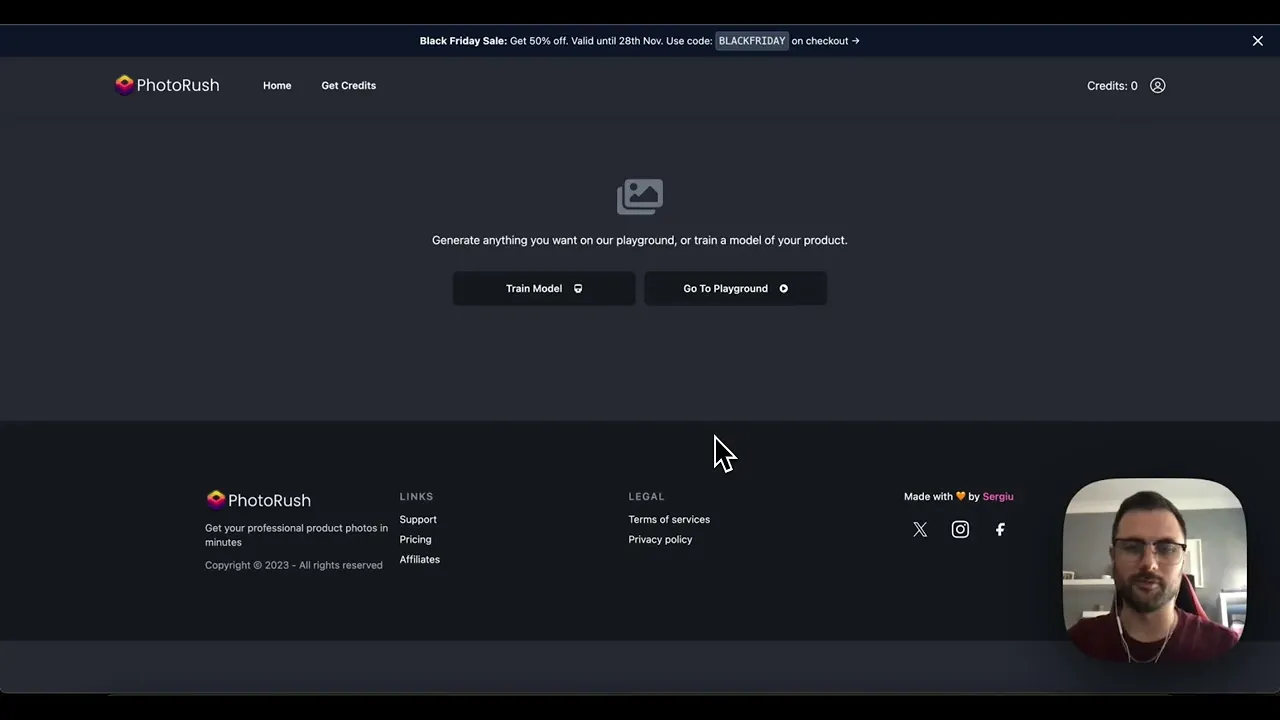Click the footer PhotoRush logo
The image size is (1280, 720).
(258, 500)
